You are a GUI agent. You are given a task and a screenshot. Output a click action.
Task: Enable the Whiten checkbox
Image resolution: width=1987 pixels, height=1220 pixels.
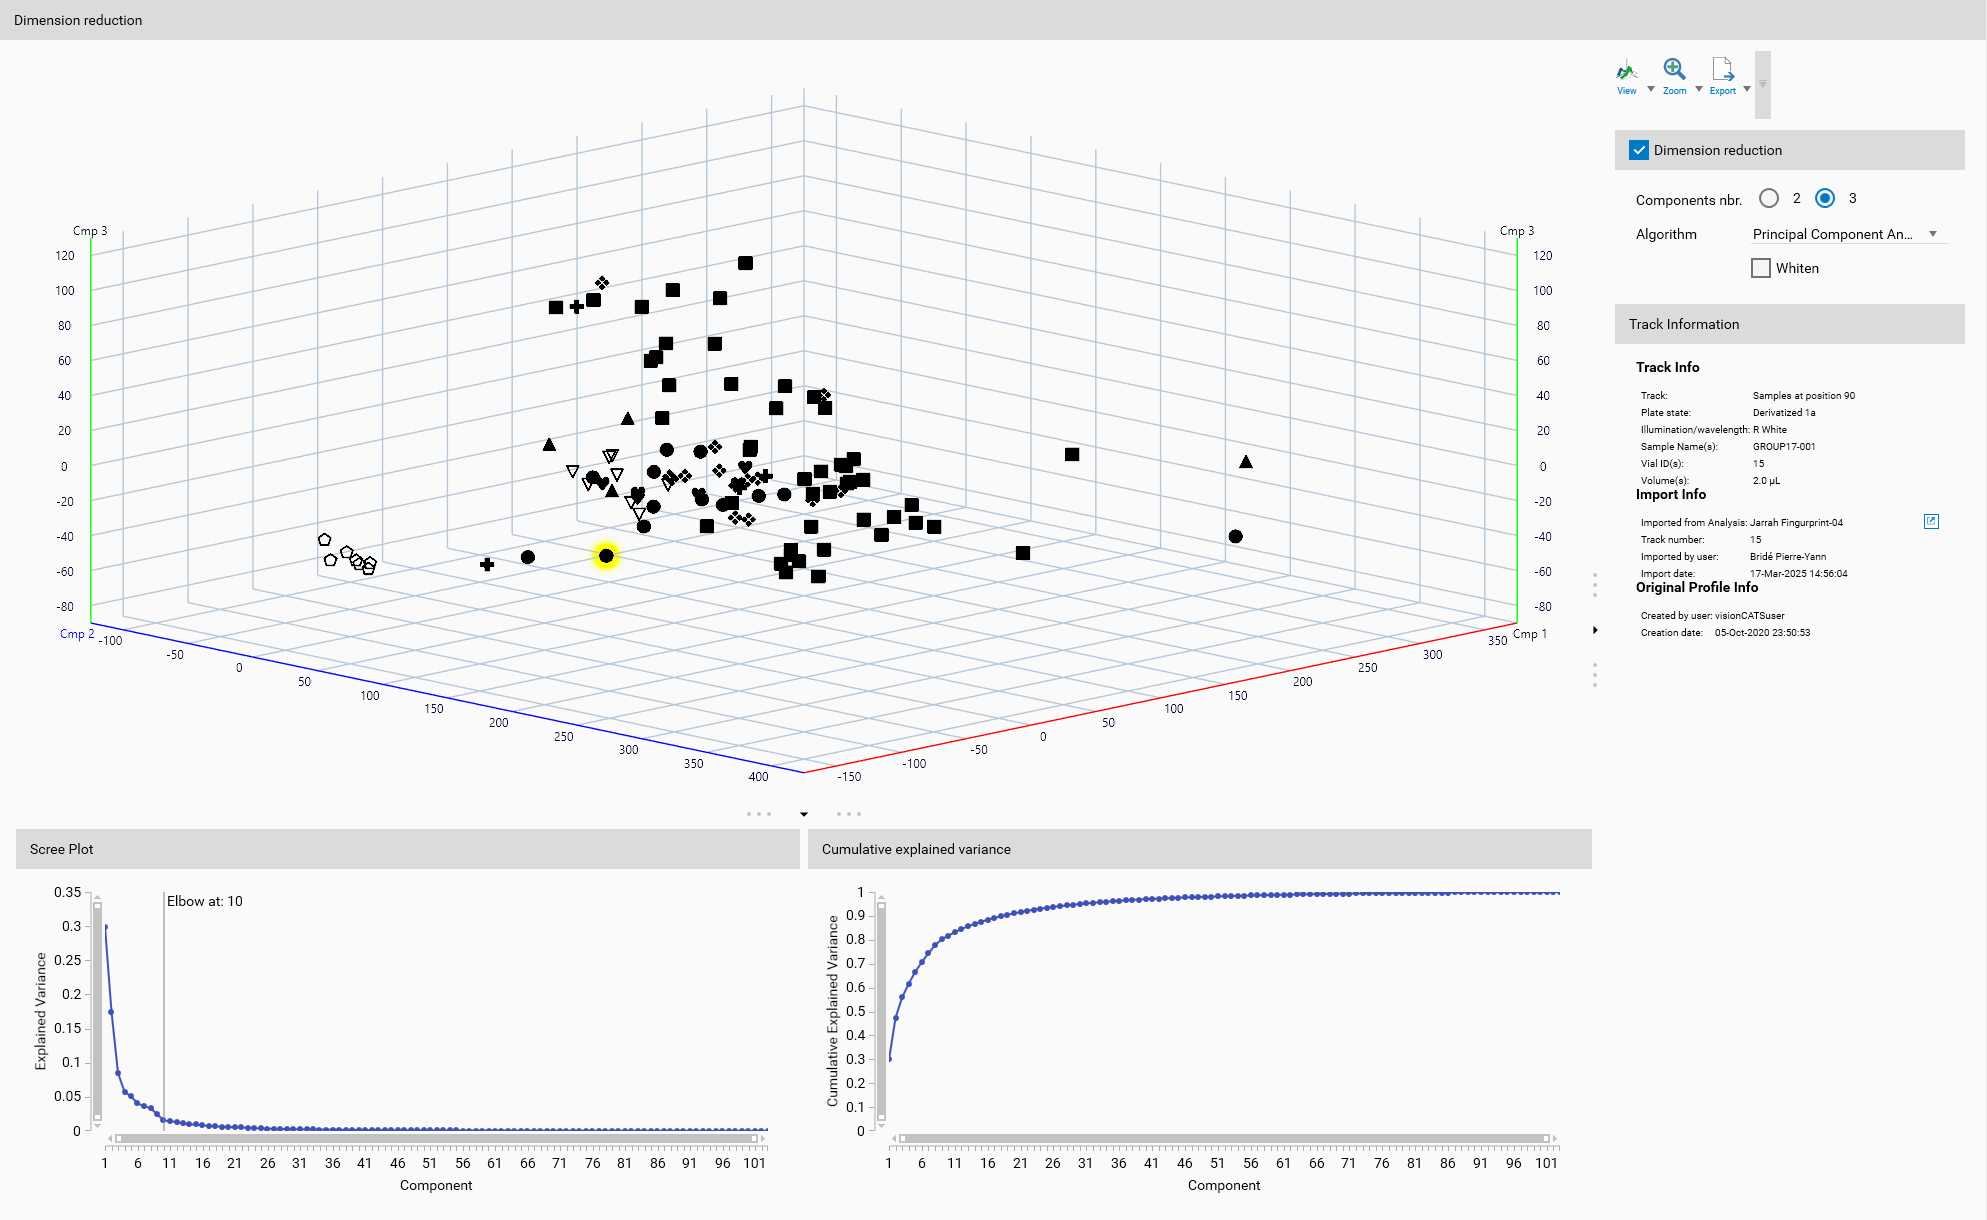point(1761,268)
